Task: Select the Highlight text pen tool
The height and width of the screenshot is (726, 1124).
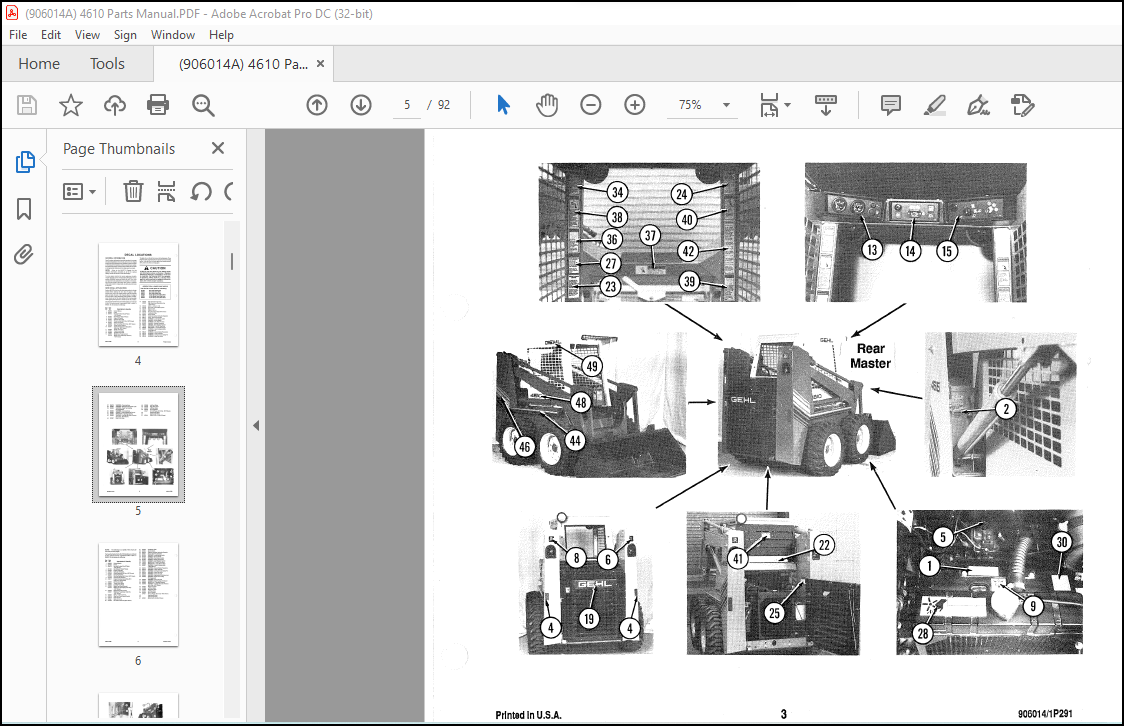Action: pyautogui.click(x=935, y=105)
